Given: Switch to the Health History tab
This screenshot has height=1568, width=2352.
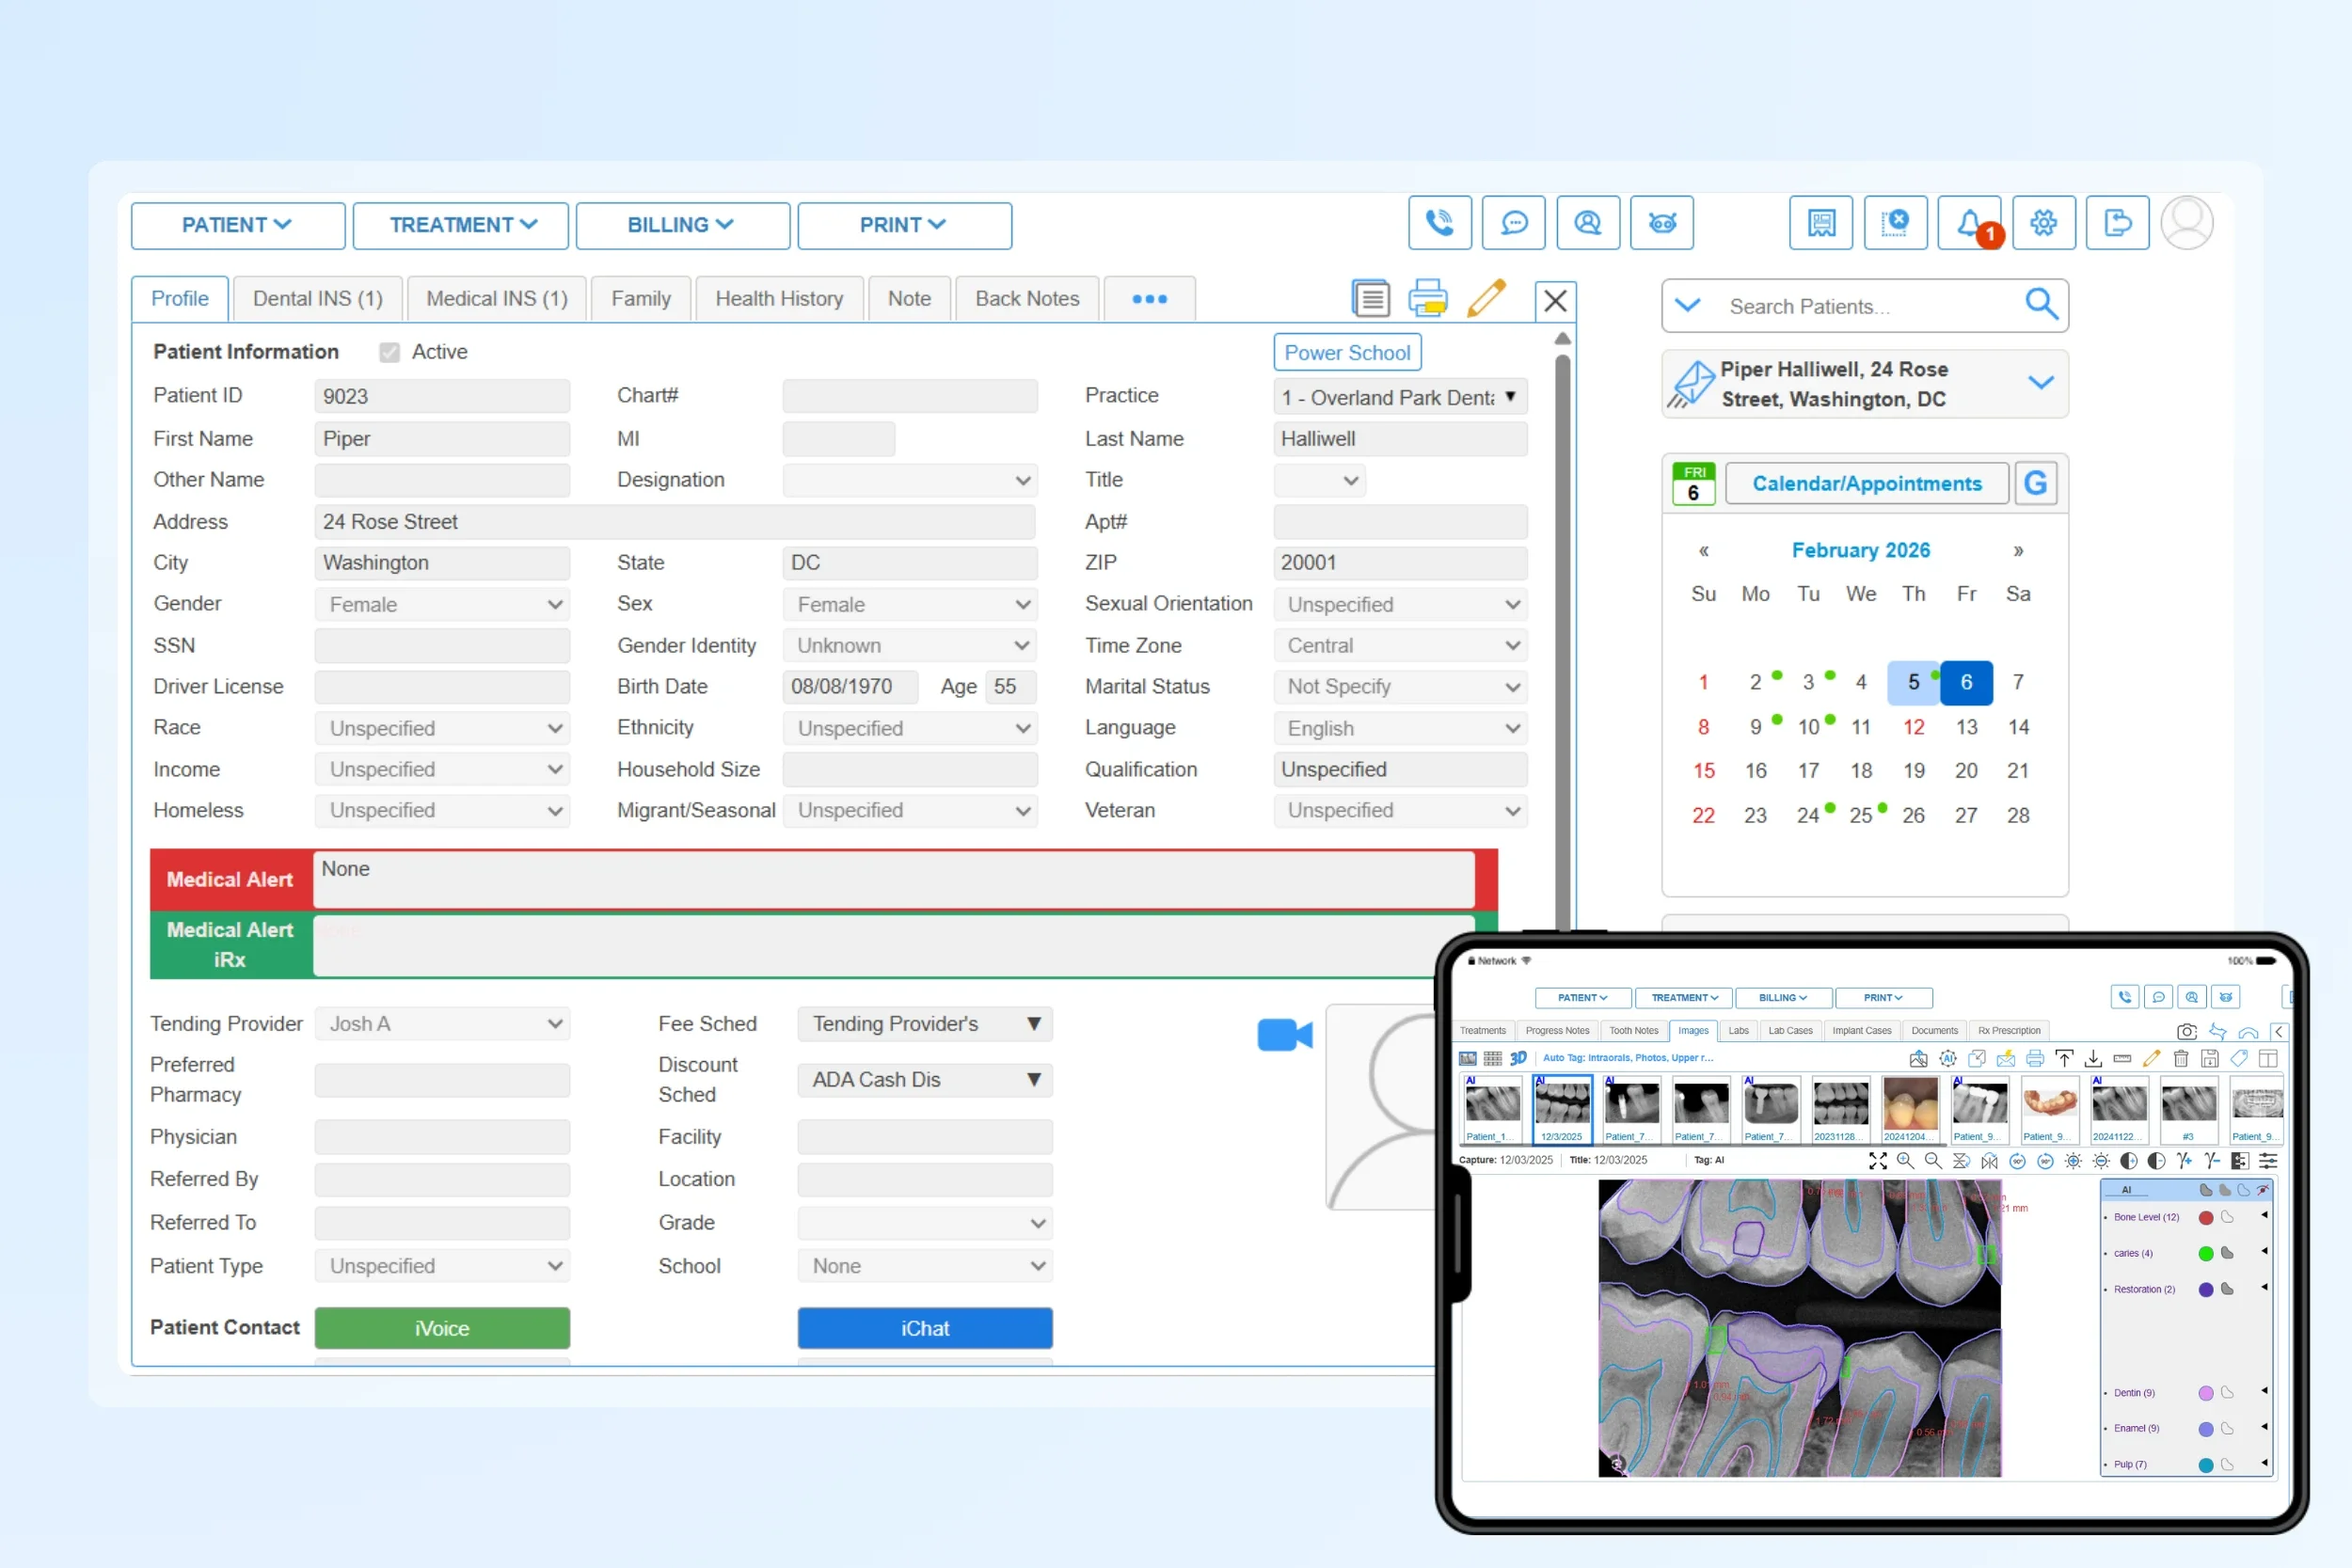Looking at the screenshot, I should [x=779, y=298].
